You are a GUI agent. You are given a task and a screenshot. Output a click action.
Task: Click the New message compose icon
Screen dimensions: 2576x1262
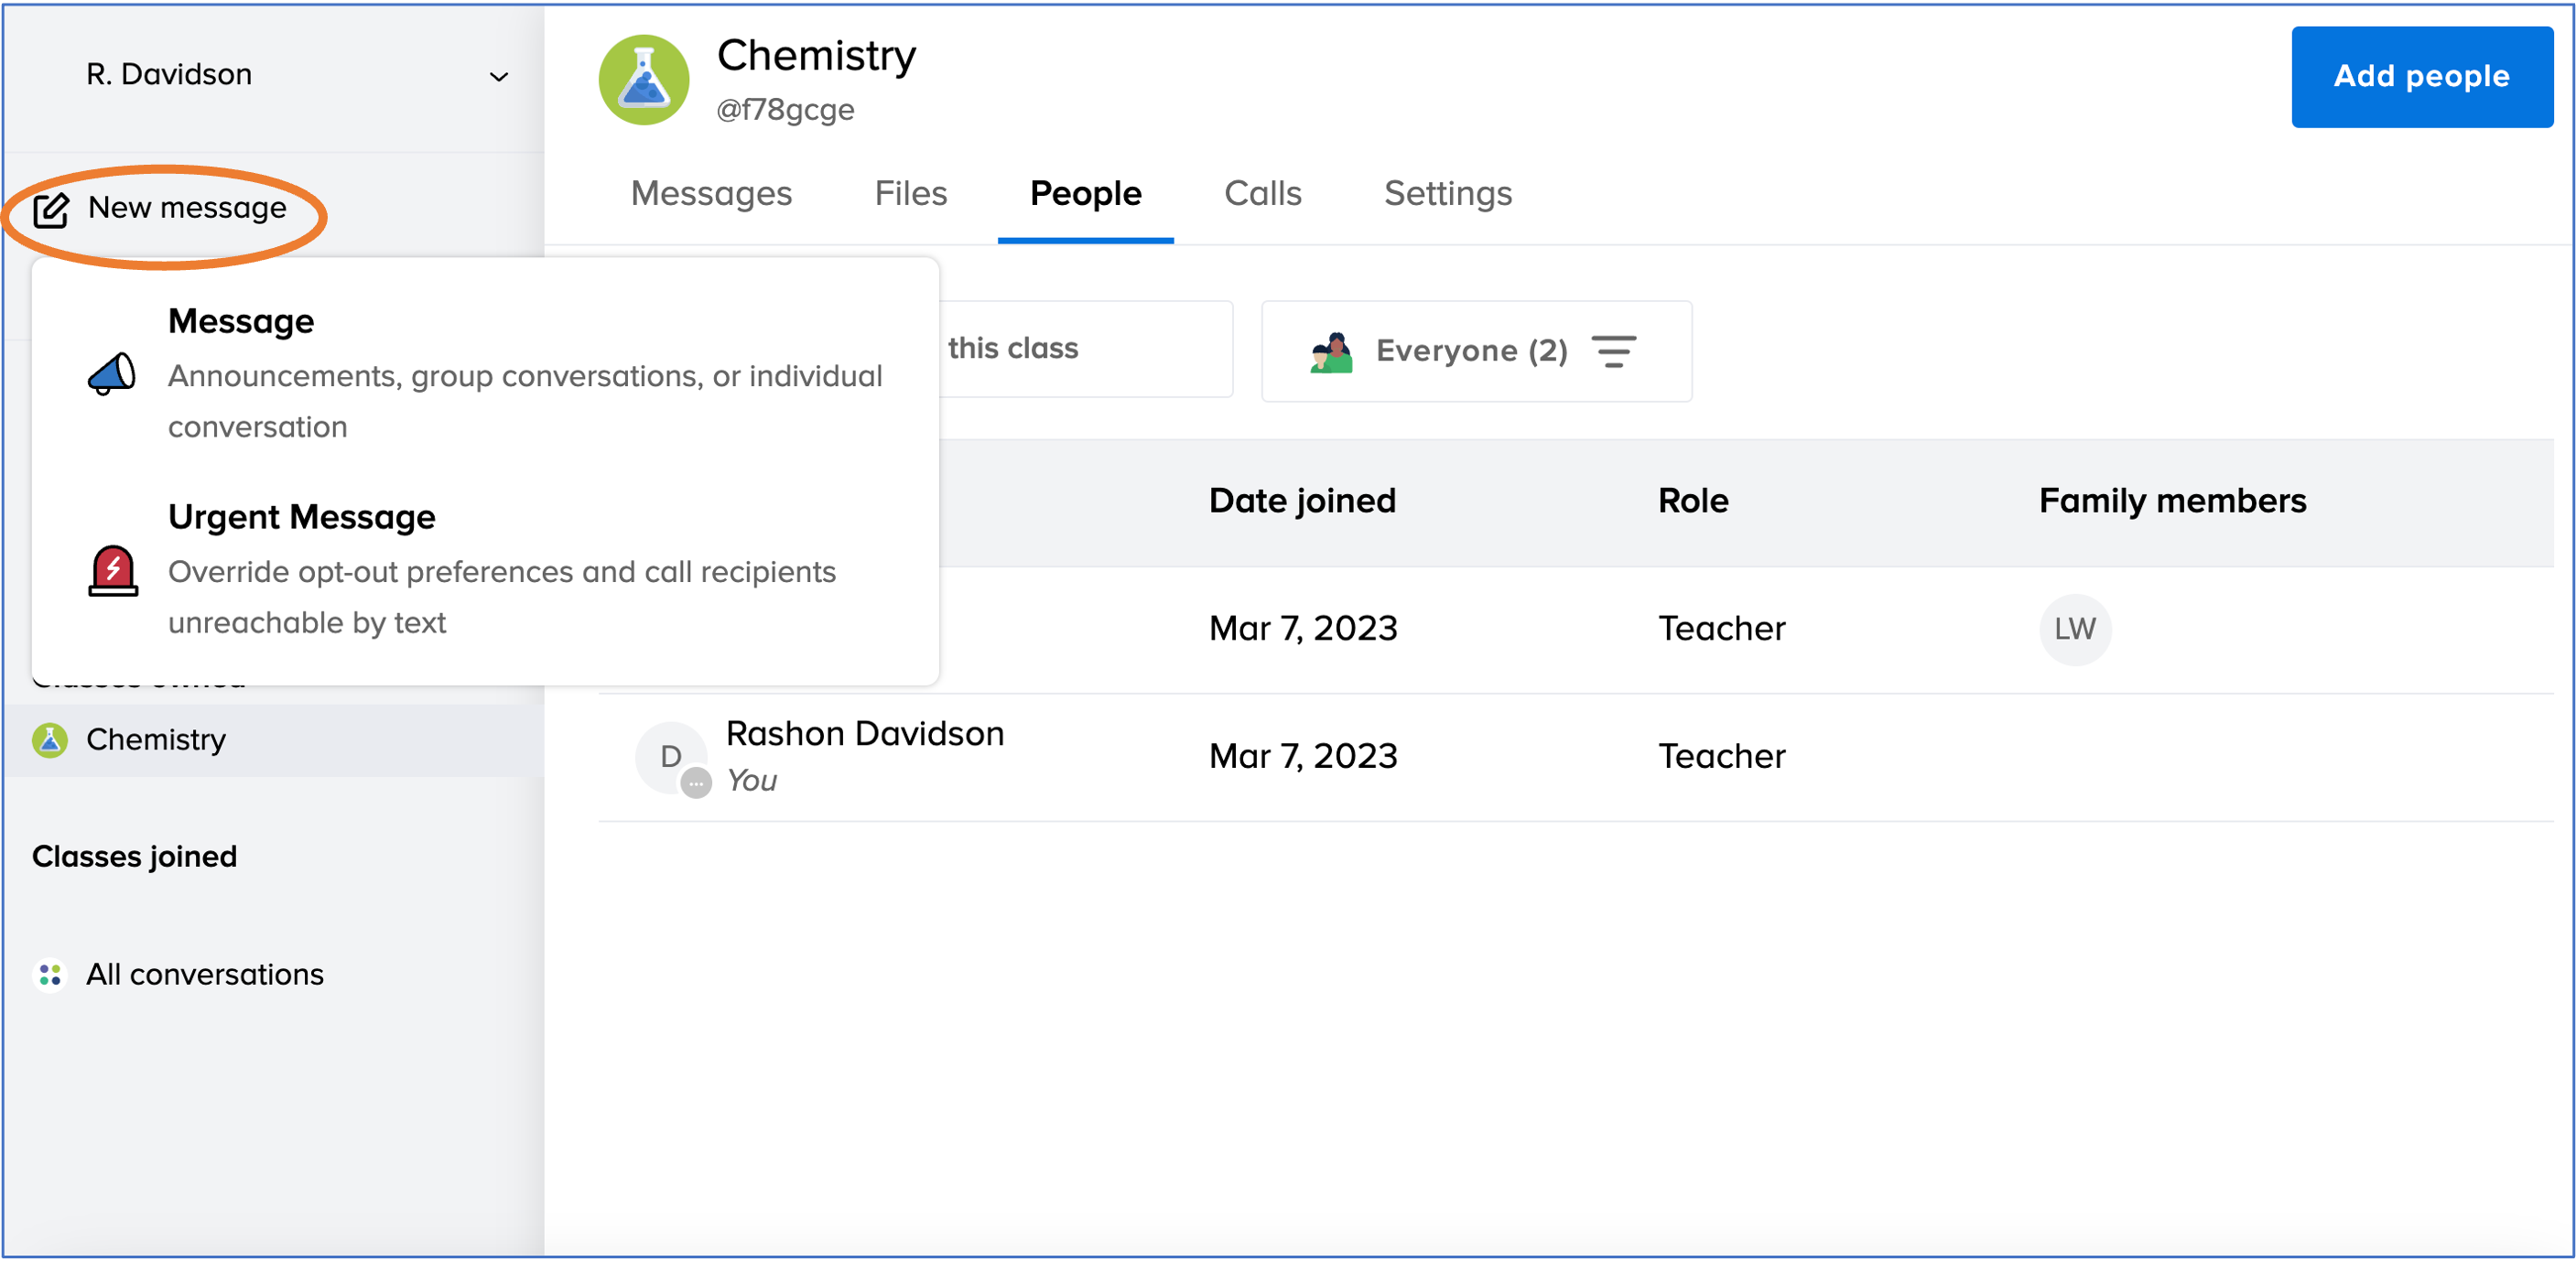click(51, 210)
